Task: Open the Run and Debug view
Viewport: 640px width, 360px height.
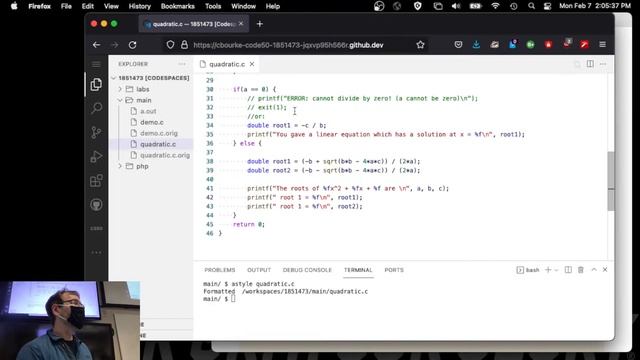Action: (96, 156)
